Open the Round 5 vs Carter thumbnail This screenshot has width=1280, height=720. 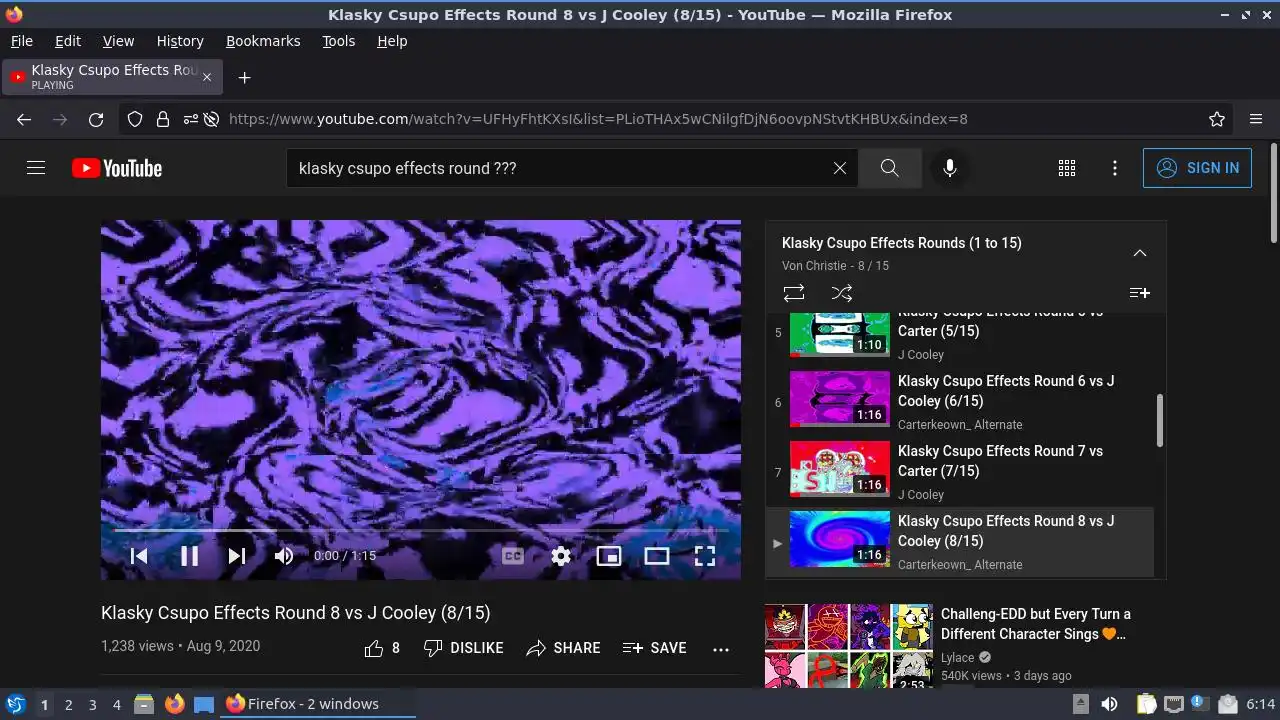(x=840, y=335)
